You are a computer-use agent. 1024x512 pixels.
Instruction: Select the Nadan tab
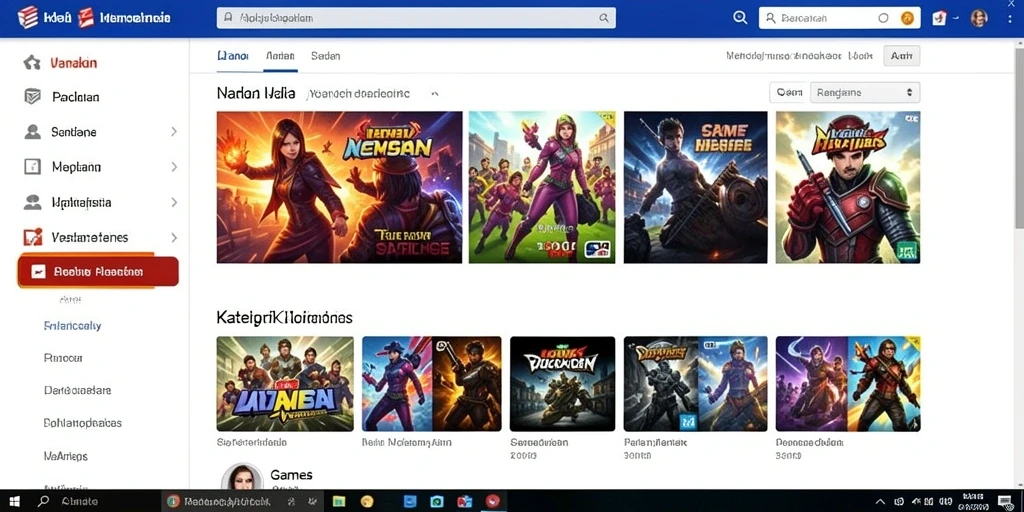[x=280, y=56]
